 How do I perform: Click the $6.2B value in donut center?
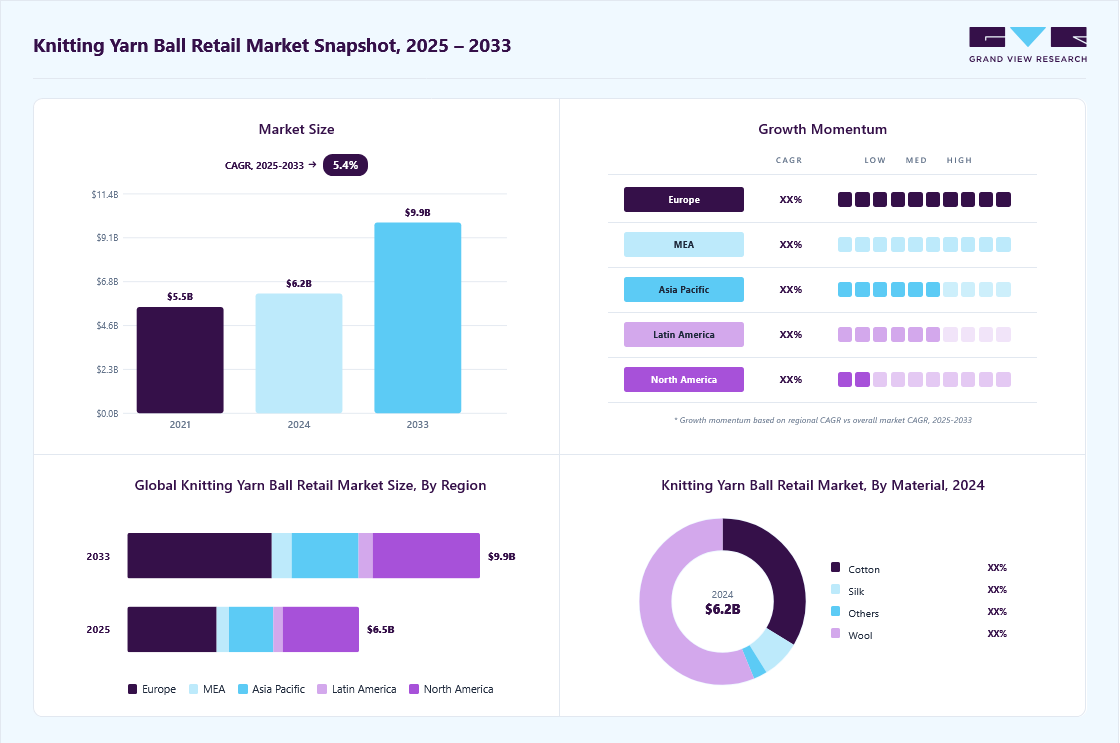(722, 609)
